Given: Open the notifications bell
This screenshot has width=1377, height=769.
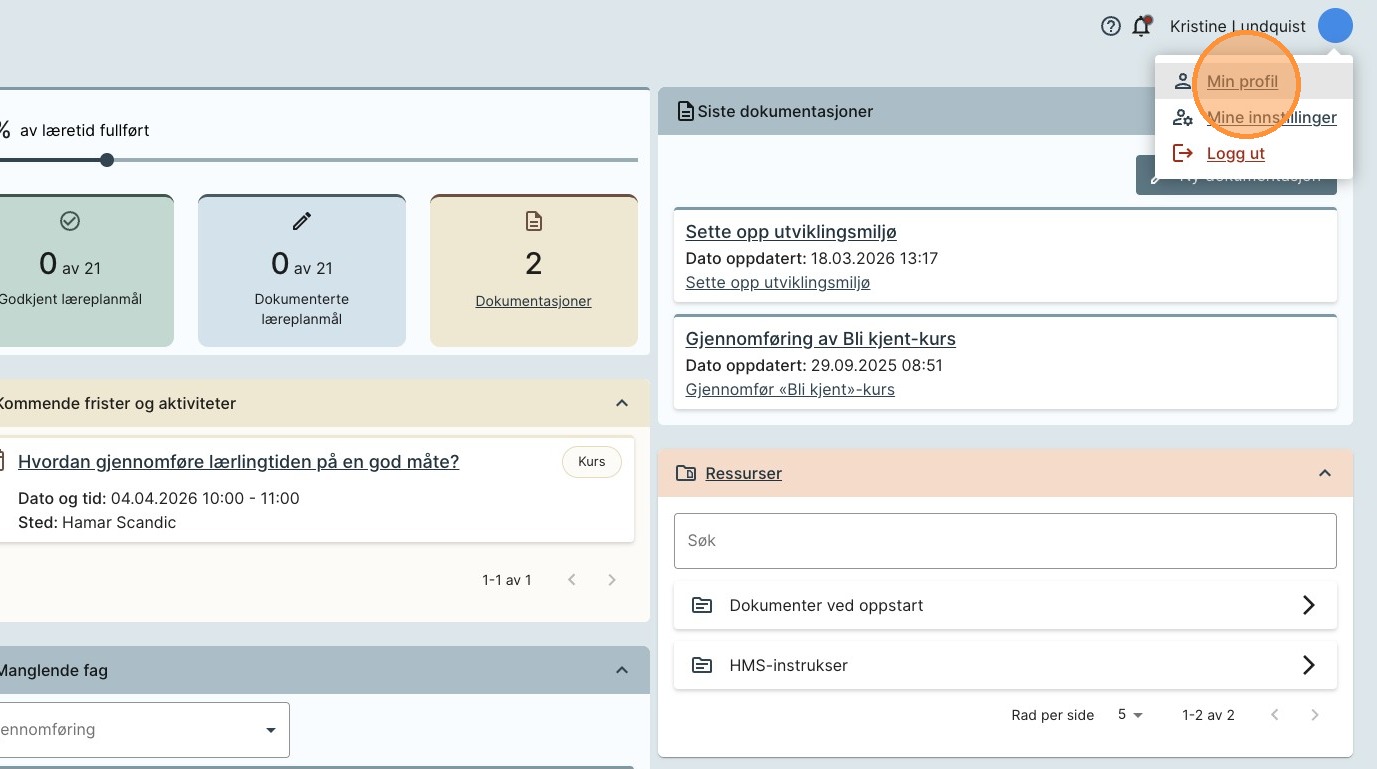Looking at the screenshot, I should click(x=1141, y=27).
